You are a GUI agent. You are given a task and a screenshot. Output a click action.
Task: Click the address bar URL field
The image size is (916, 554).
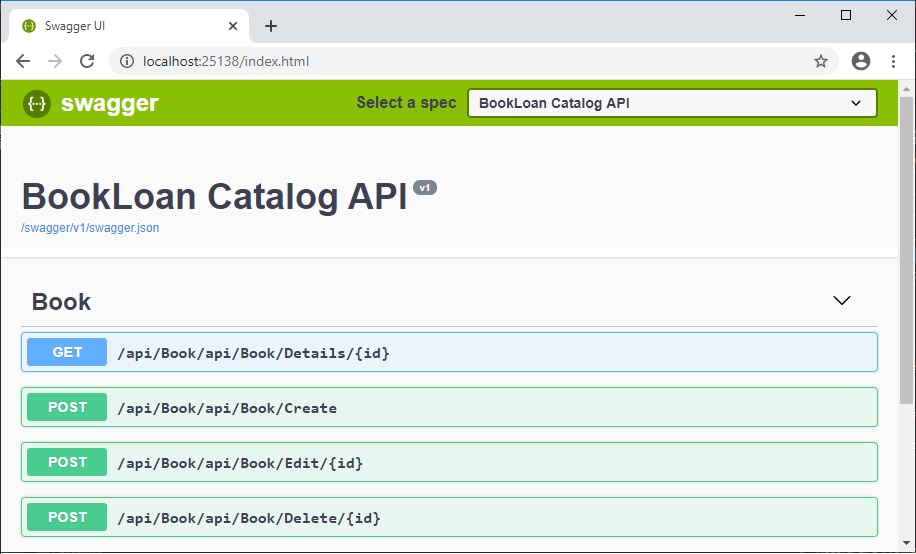(473, 61)
